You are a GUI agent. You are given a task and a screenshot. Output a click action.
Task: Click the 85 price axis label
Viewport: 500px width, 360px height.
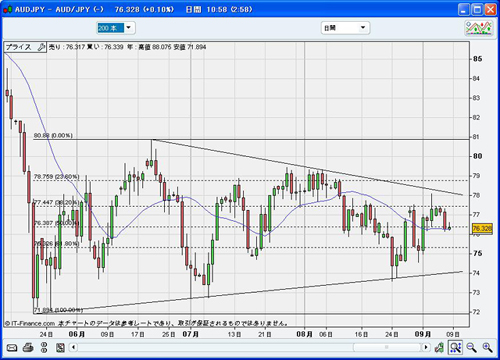point(477,59)
